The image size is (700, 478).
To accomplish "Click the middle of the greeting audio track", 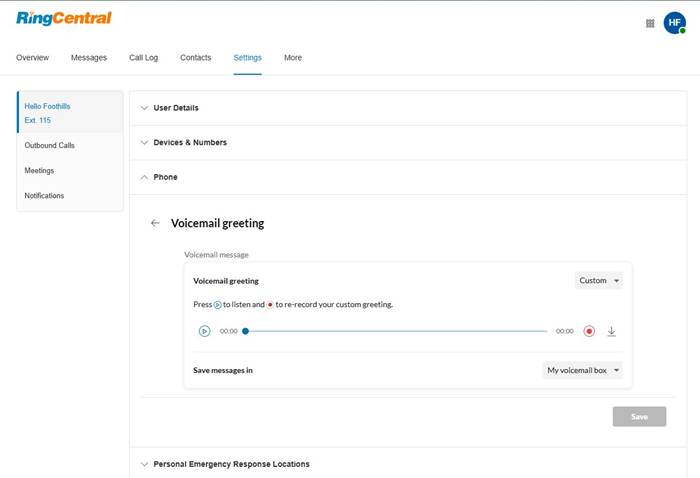I will click(x=396, y=331).
